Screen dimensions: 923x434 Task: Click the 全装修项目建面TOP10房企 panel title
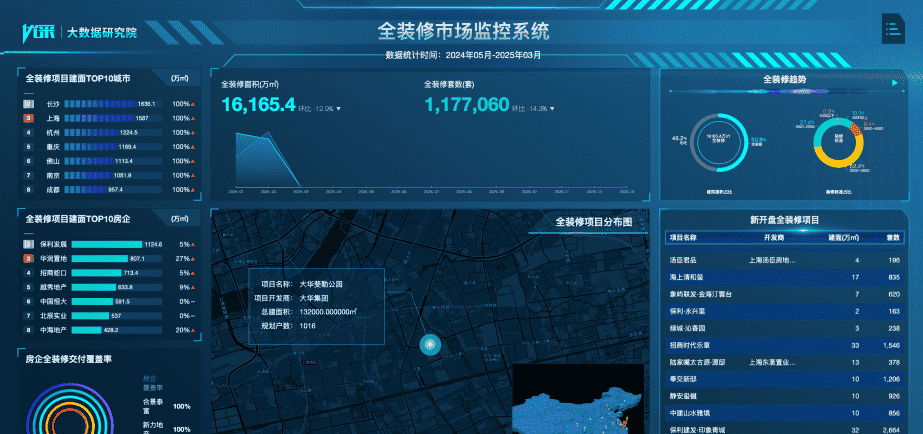[x=78, y=218]
